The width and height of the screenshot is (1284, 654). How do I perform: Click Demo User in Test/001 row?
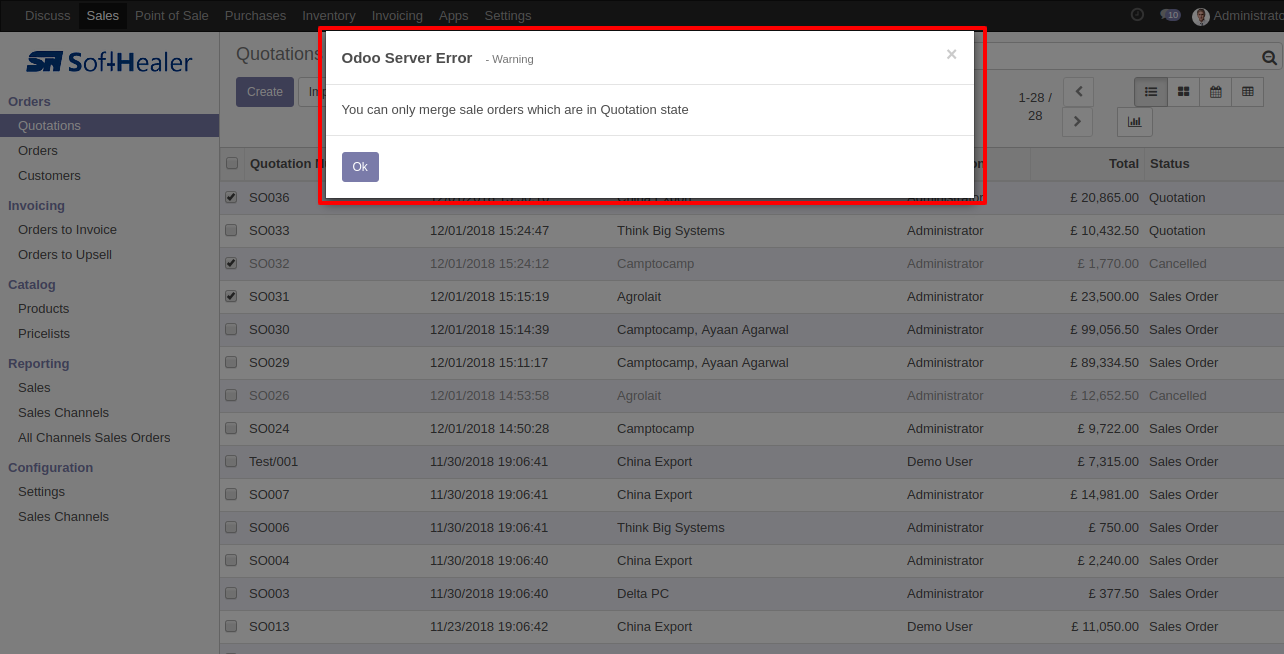point(939,461)
